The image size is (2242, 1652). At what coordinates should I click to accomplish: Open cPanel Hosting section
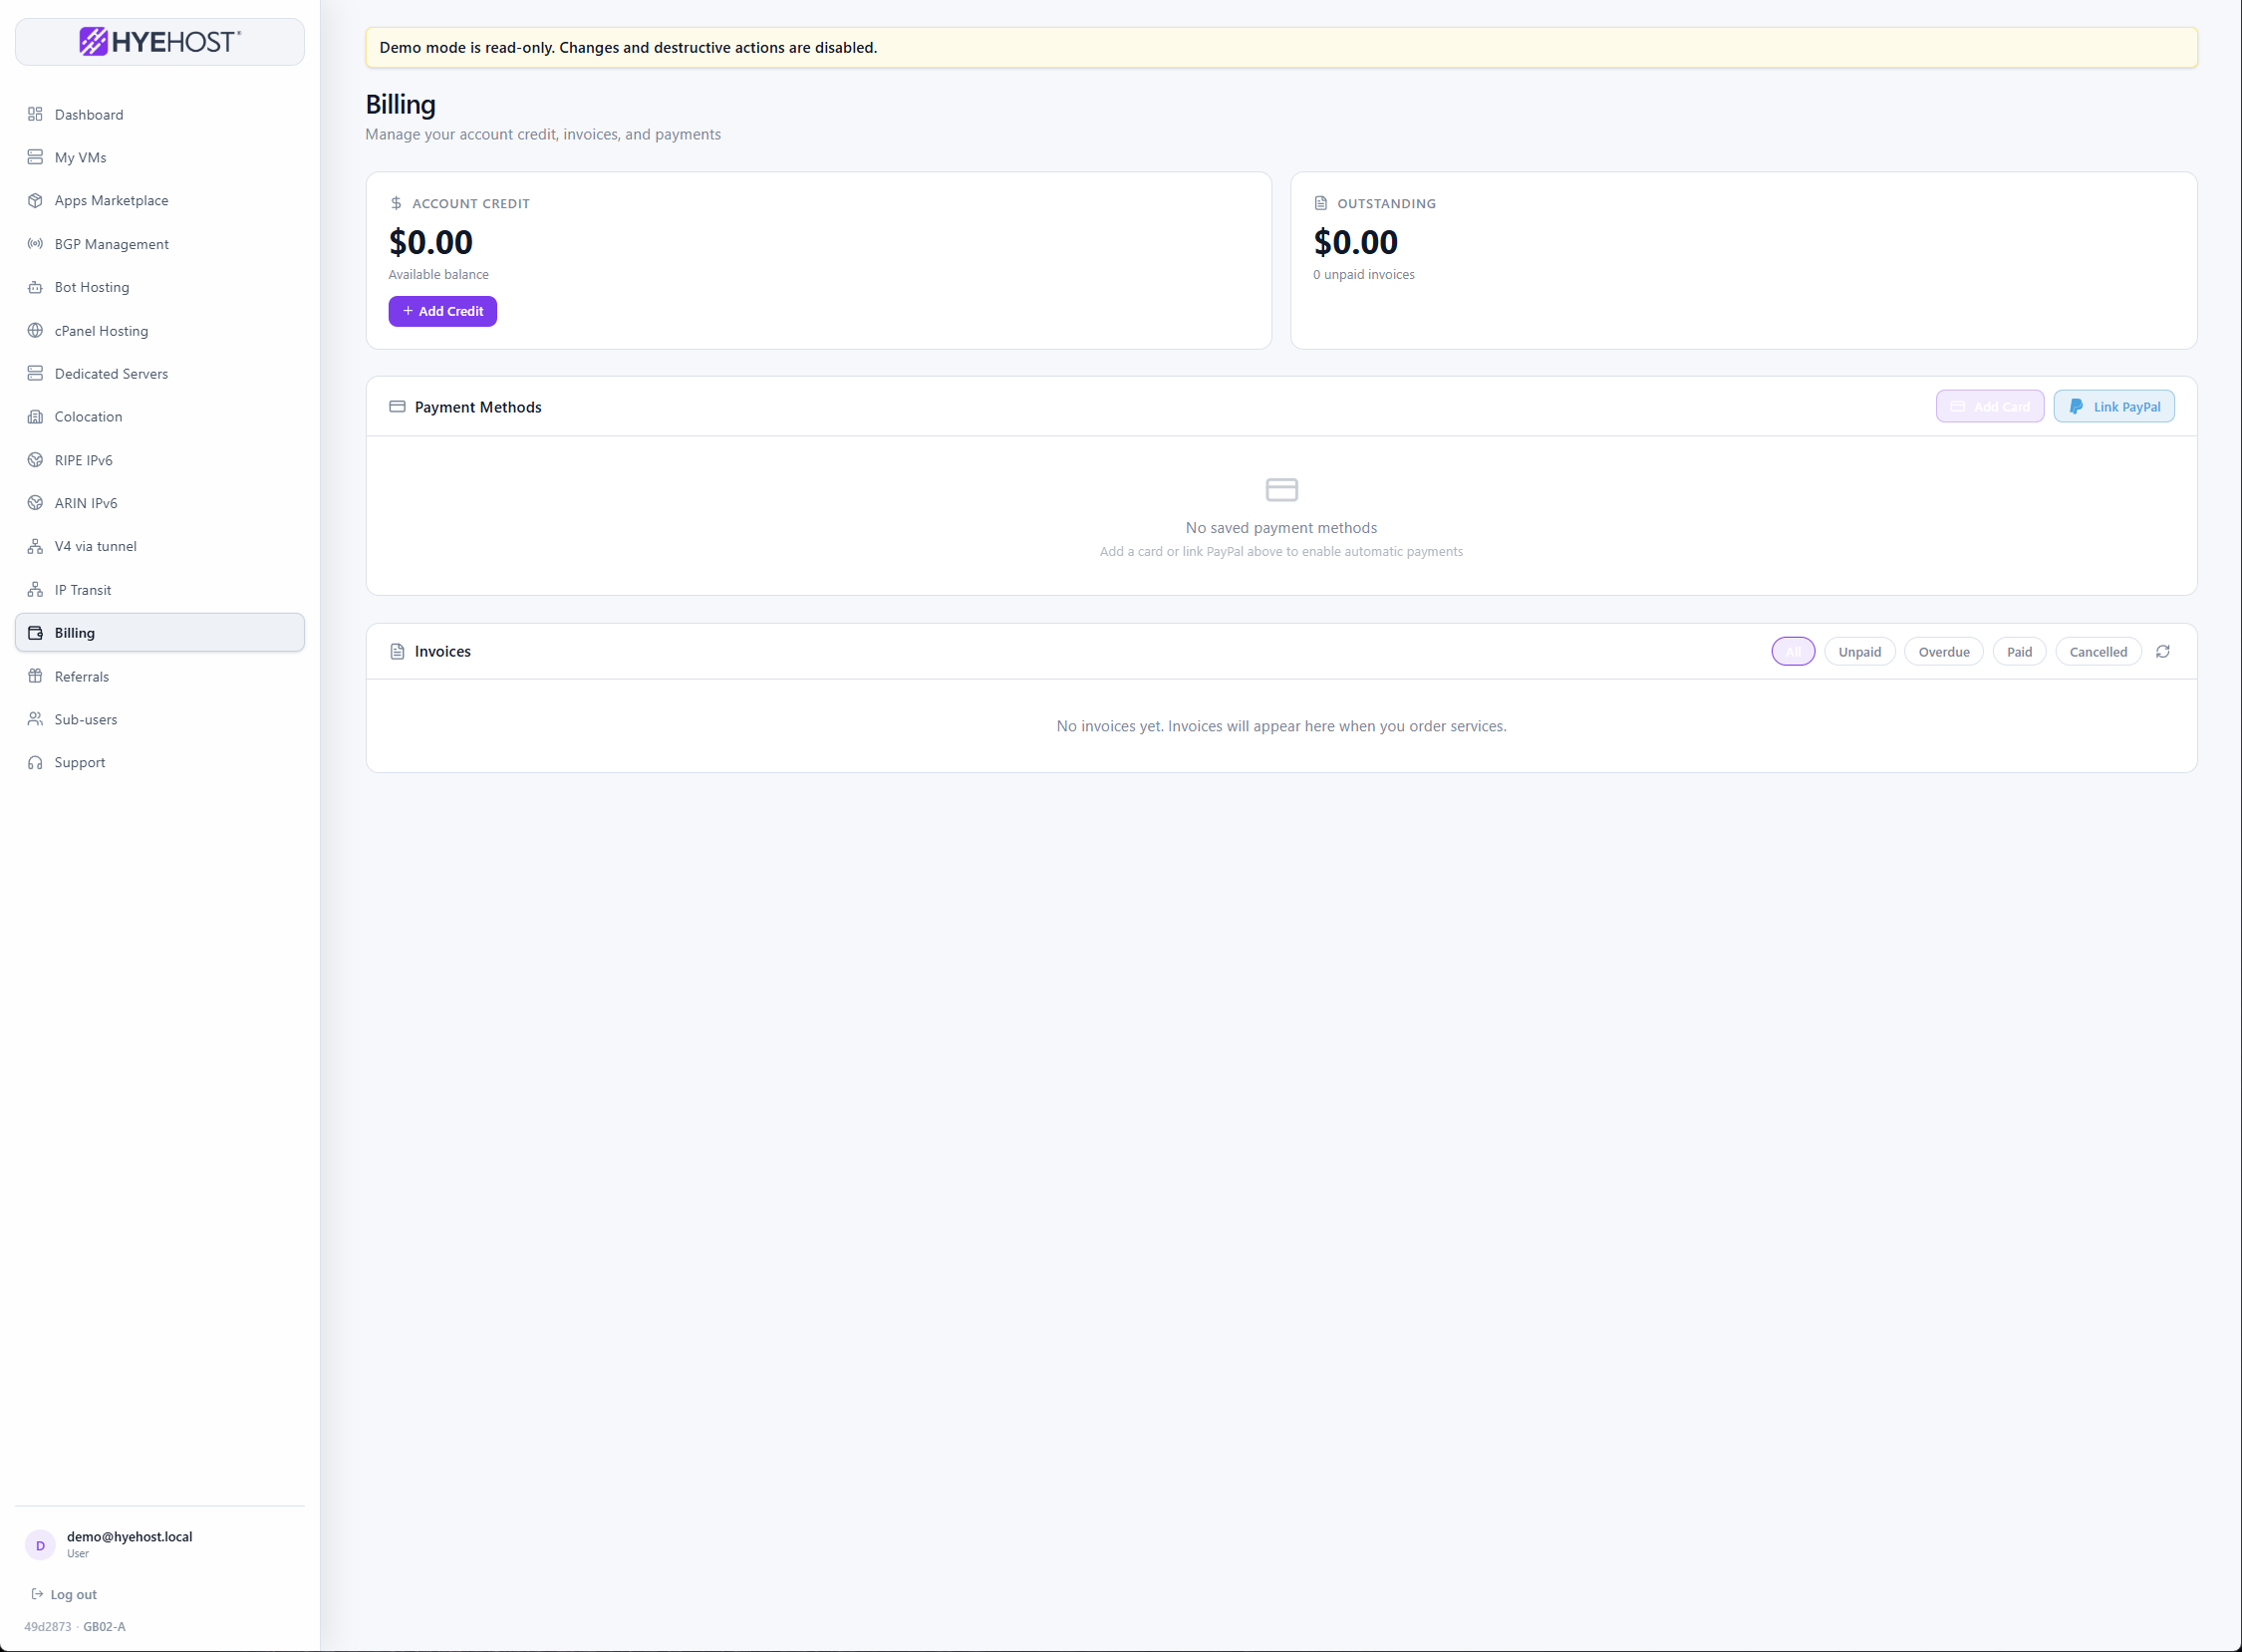tap(160, 330)
